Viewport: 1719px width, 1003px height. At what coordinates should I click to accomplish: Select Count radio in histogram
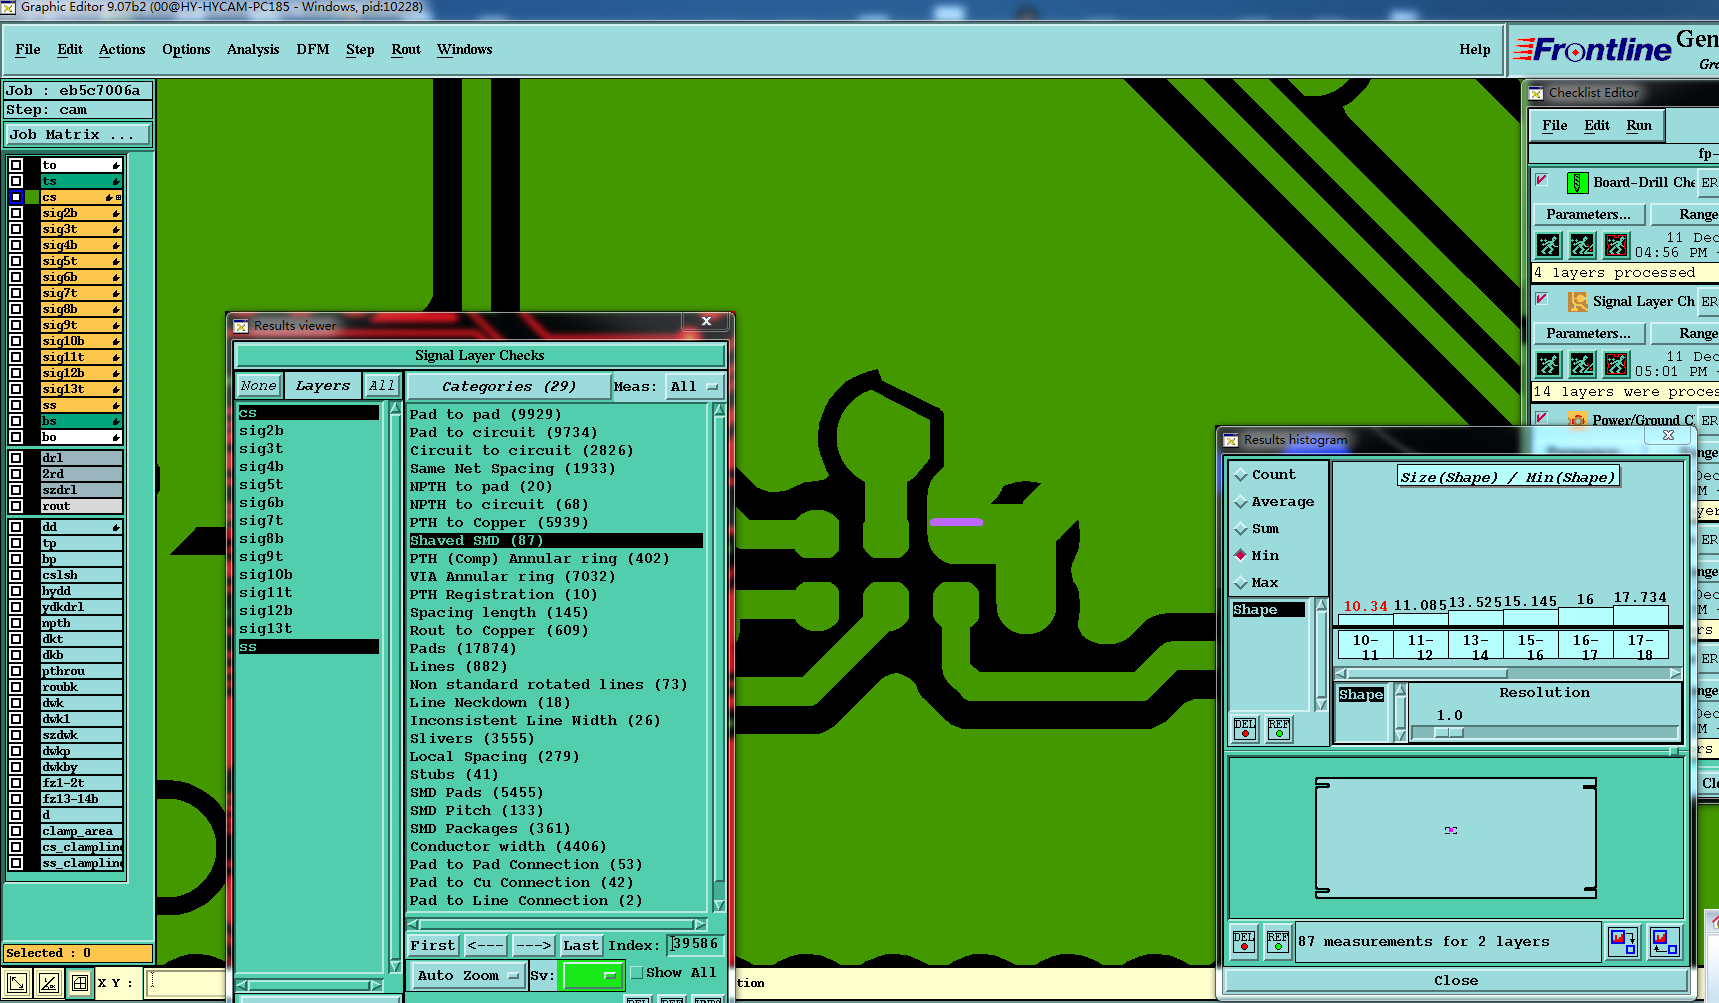[1241, 475]
